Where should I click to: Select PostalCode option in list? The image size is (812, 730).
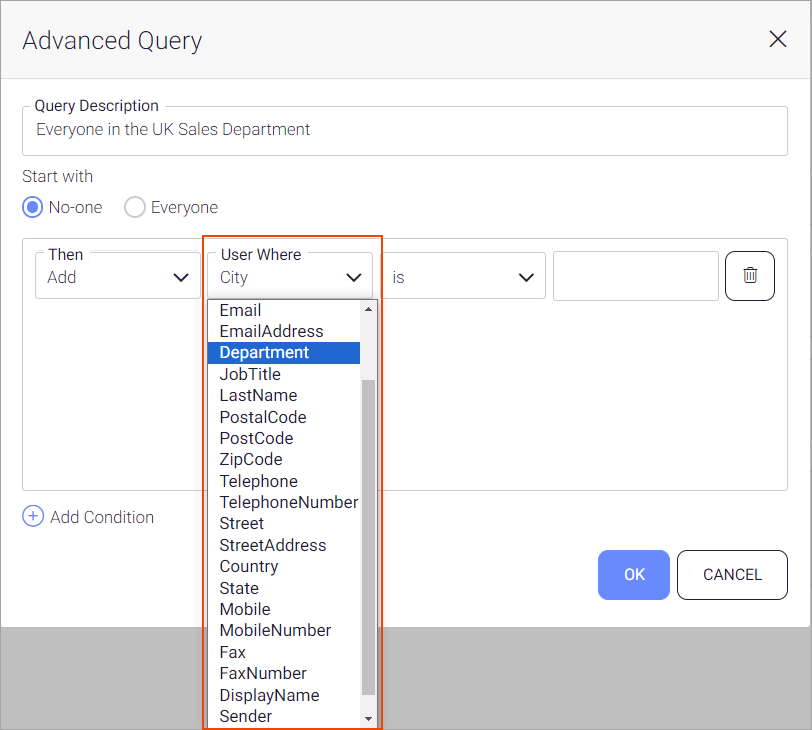tap(263, 417)
